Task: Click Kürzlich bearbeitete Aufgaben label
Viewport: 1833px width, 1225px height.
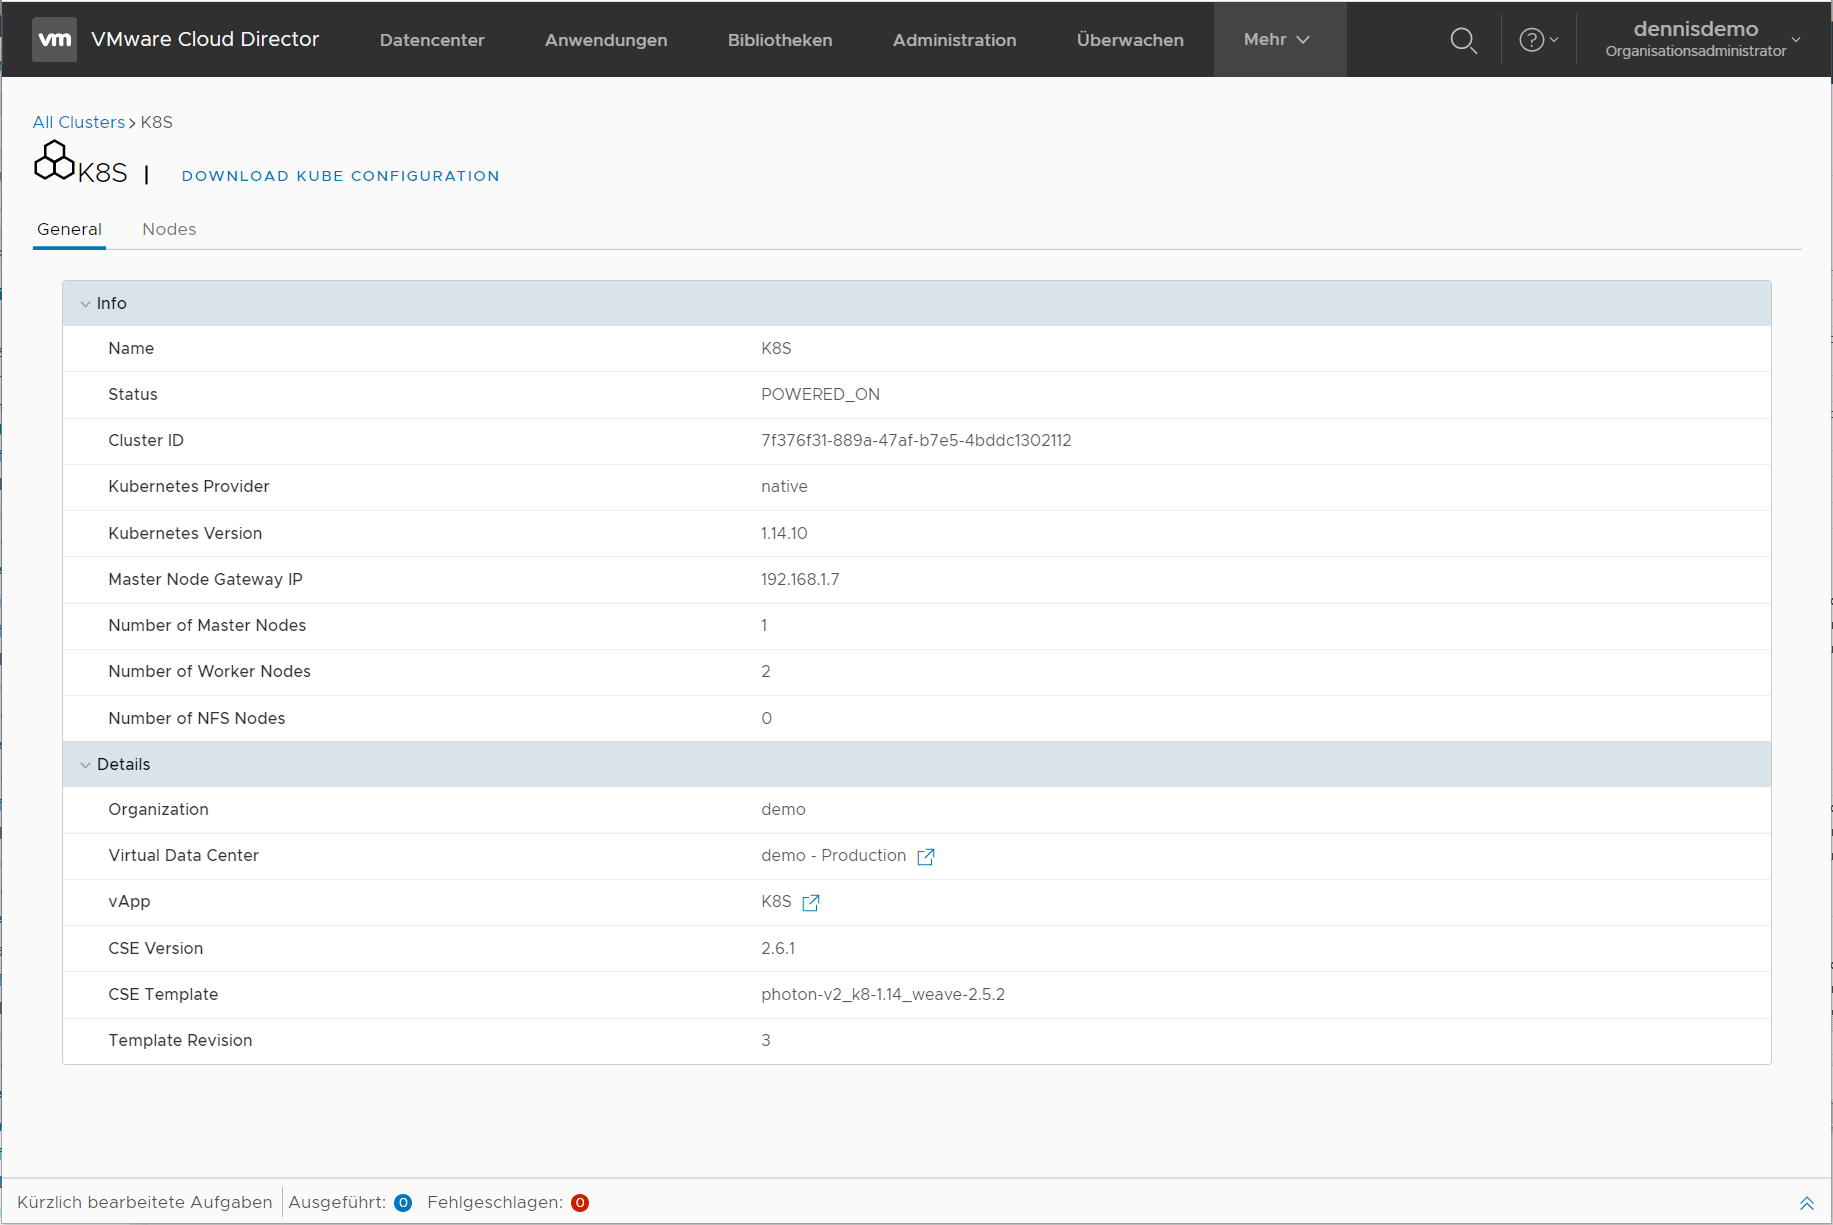Action: click(x=145, y=1202)
